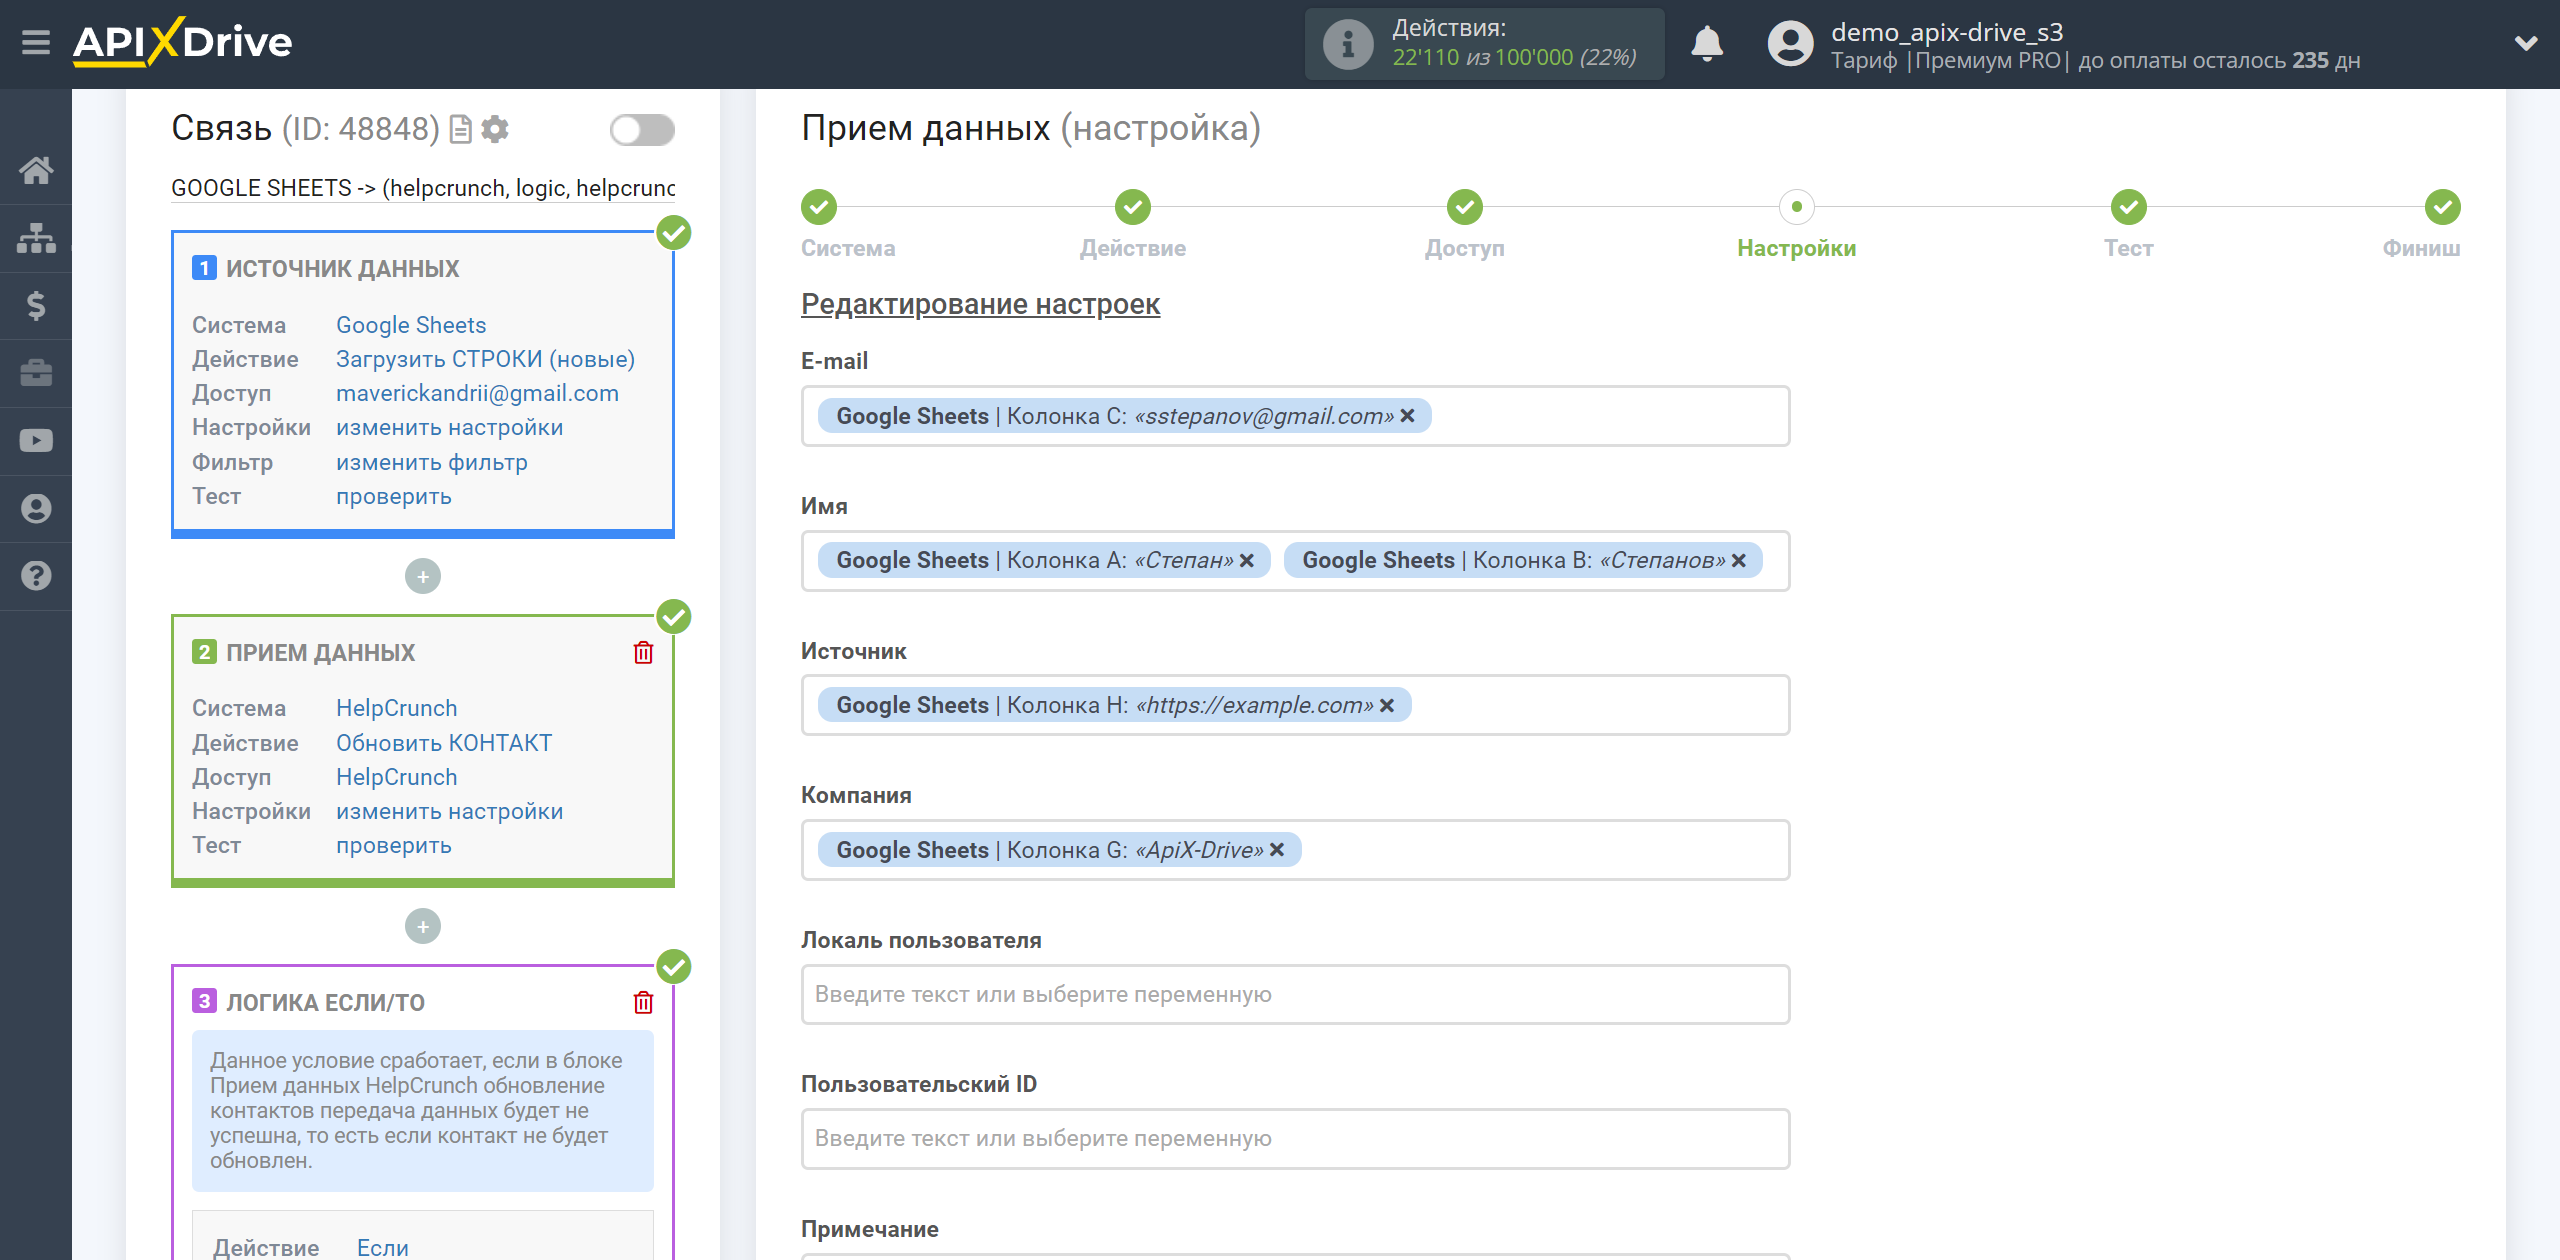2560x1260 pixels.
Task: Open connection settings gear icon
Action: click(x=495, y=130)
